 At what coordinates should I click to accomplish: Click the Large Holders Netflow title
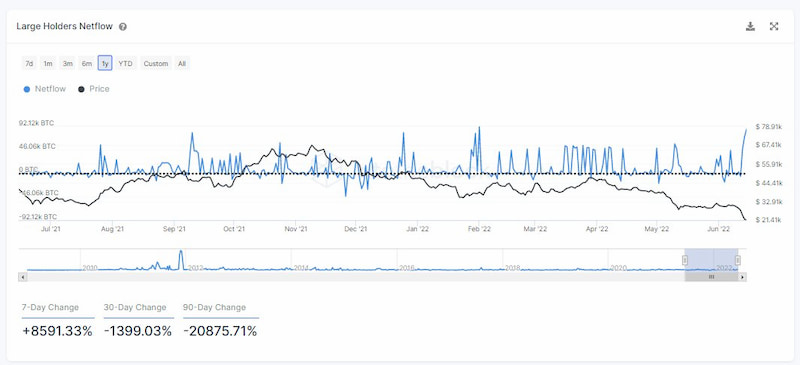[64, 27]
